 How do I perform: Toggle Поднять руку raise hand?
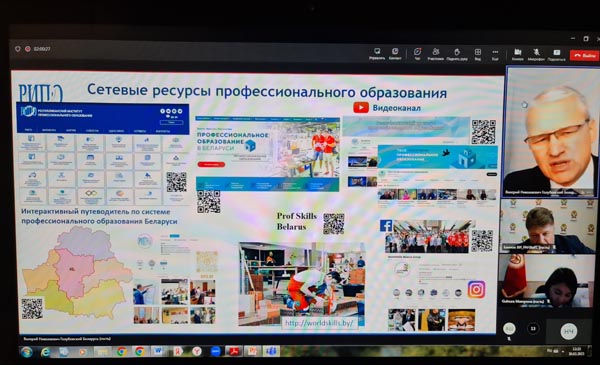457,54
